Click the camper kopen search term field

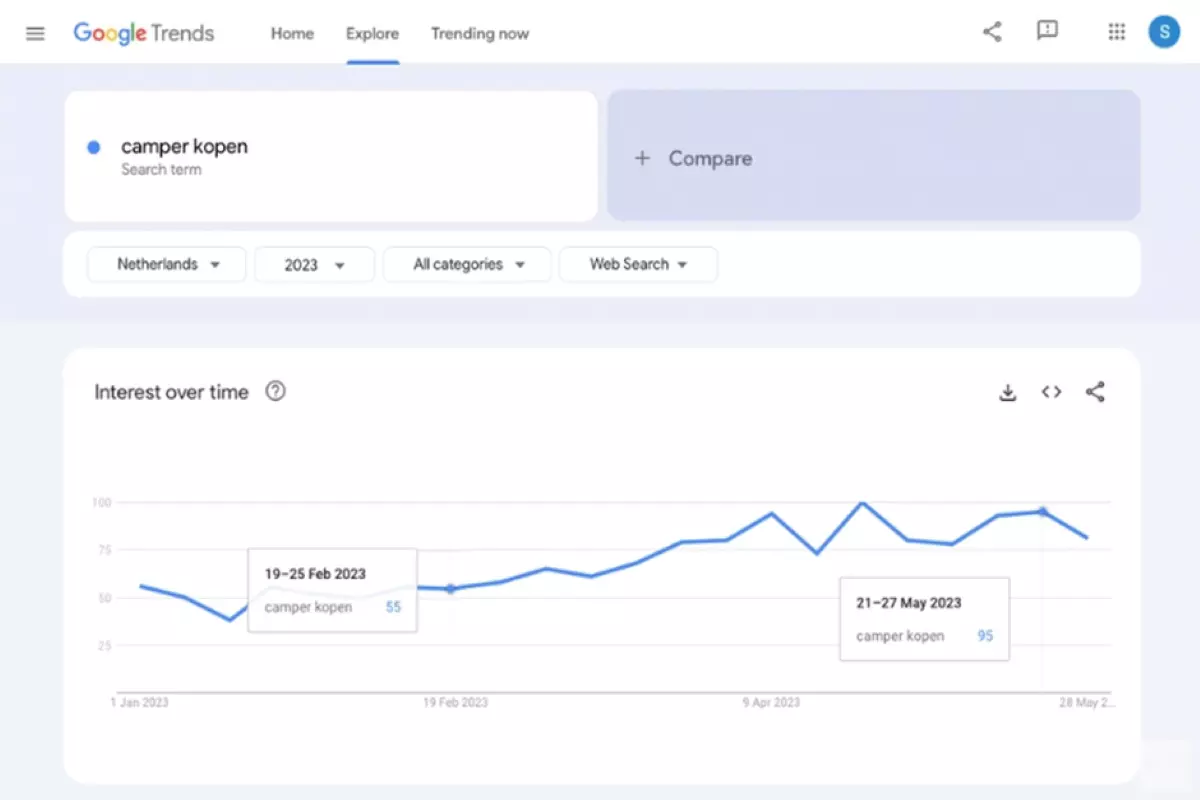tap(330, 156)
